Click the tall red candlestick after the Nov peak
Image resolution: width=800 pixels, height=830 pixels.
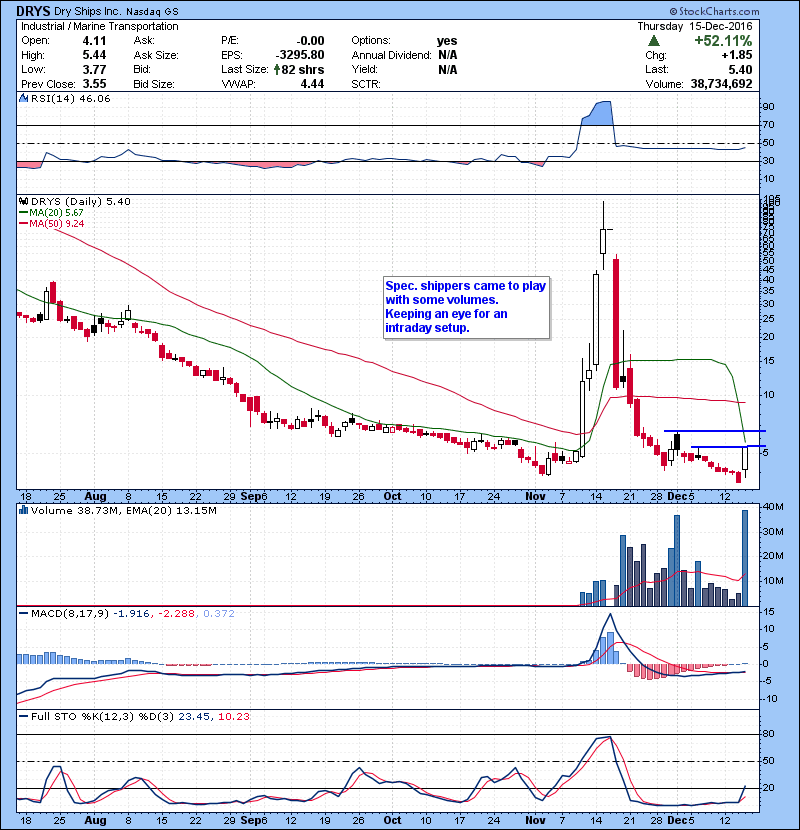[616, 323]
